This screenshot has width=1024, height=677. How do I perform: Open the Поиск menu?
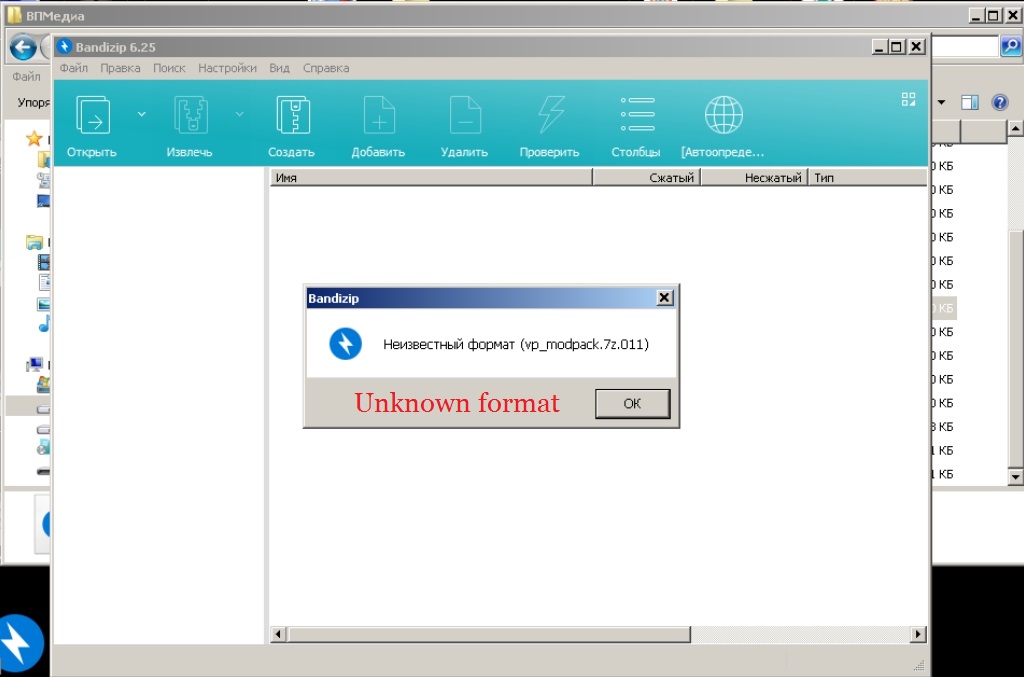click(169, 68)
